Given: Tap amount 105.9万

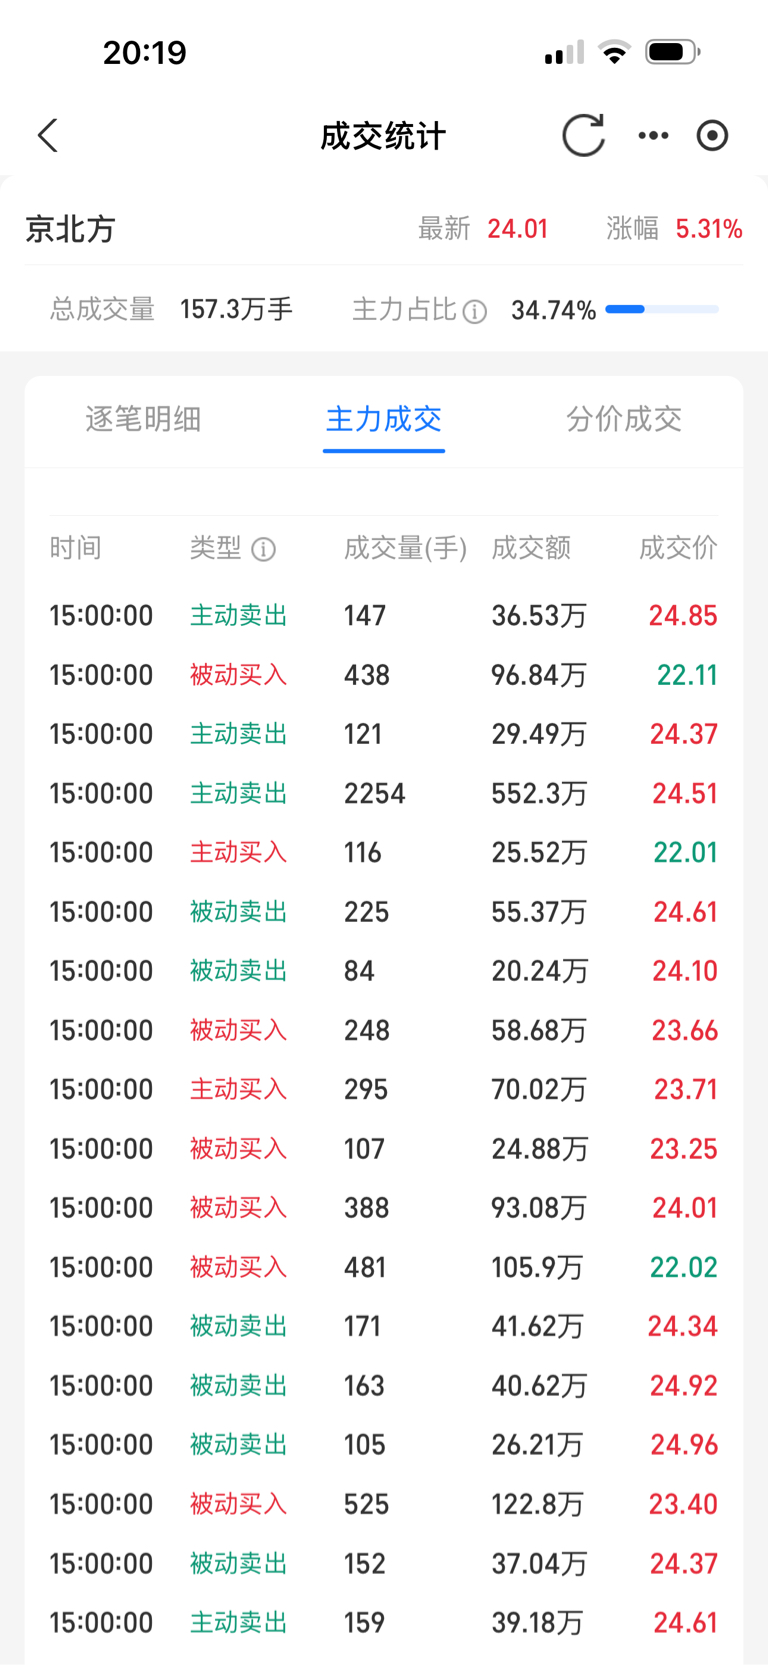Looking at the screenshot, I should 537,1267.
